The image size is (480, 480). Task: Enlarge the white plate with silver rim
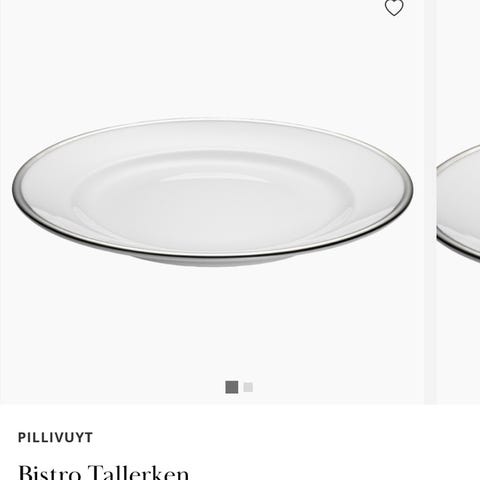213,193
